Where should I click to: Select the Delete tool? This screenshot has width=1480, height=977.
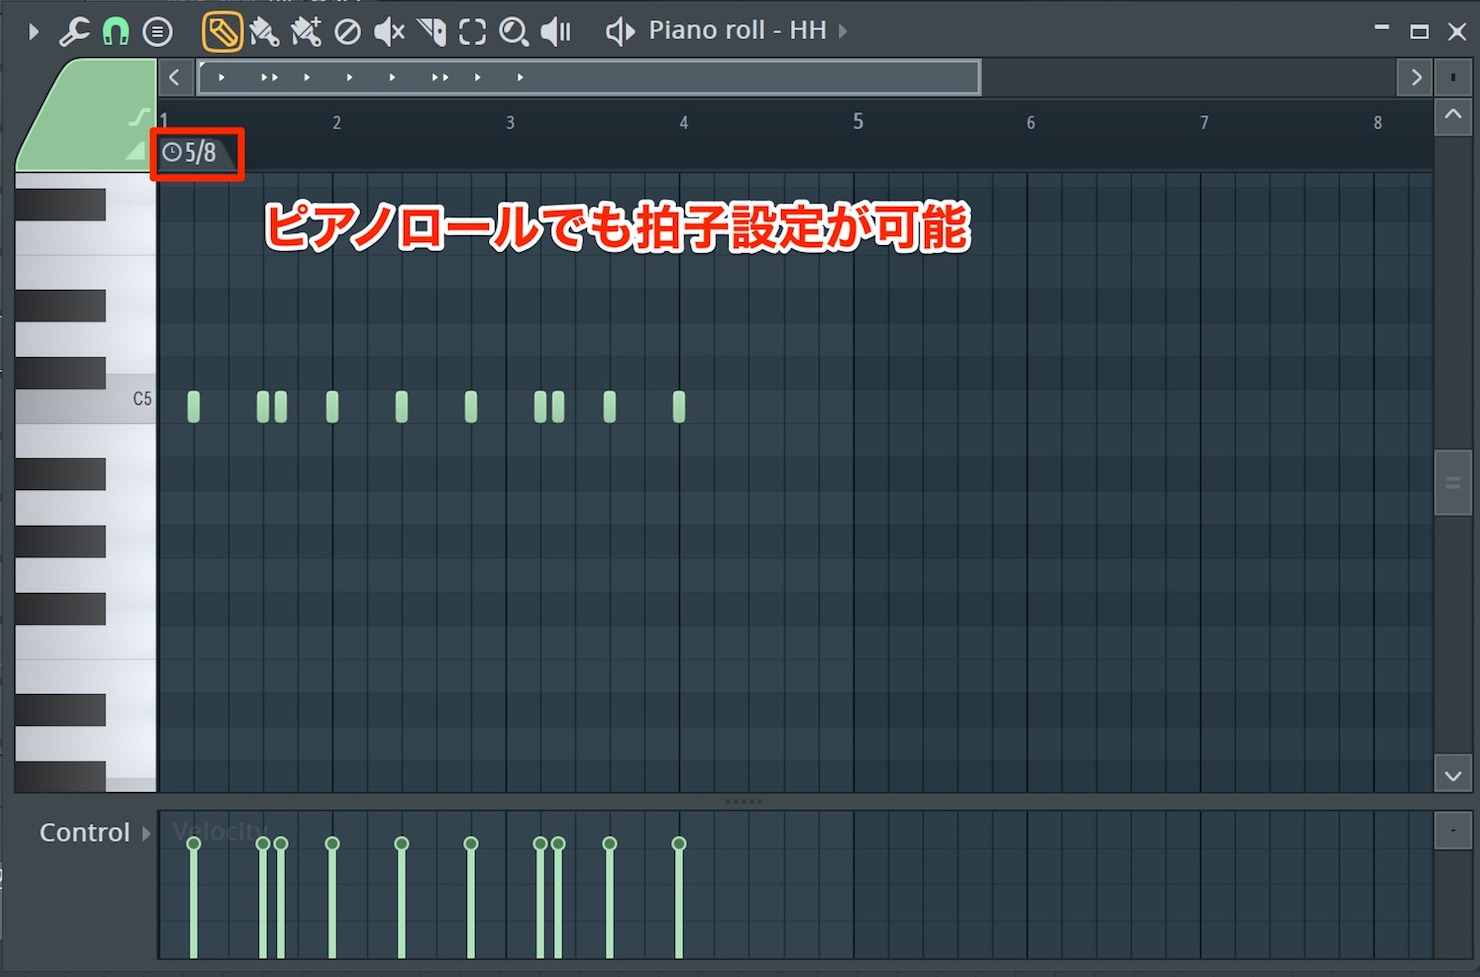tap(347, 32)
